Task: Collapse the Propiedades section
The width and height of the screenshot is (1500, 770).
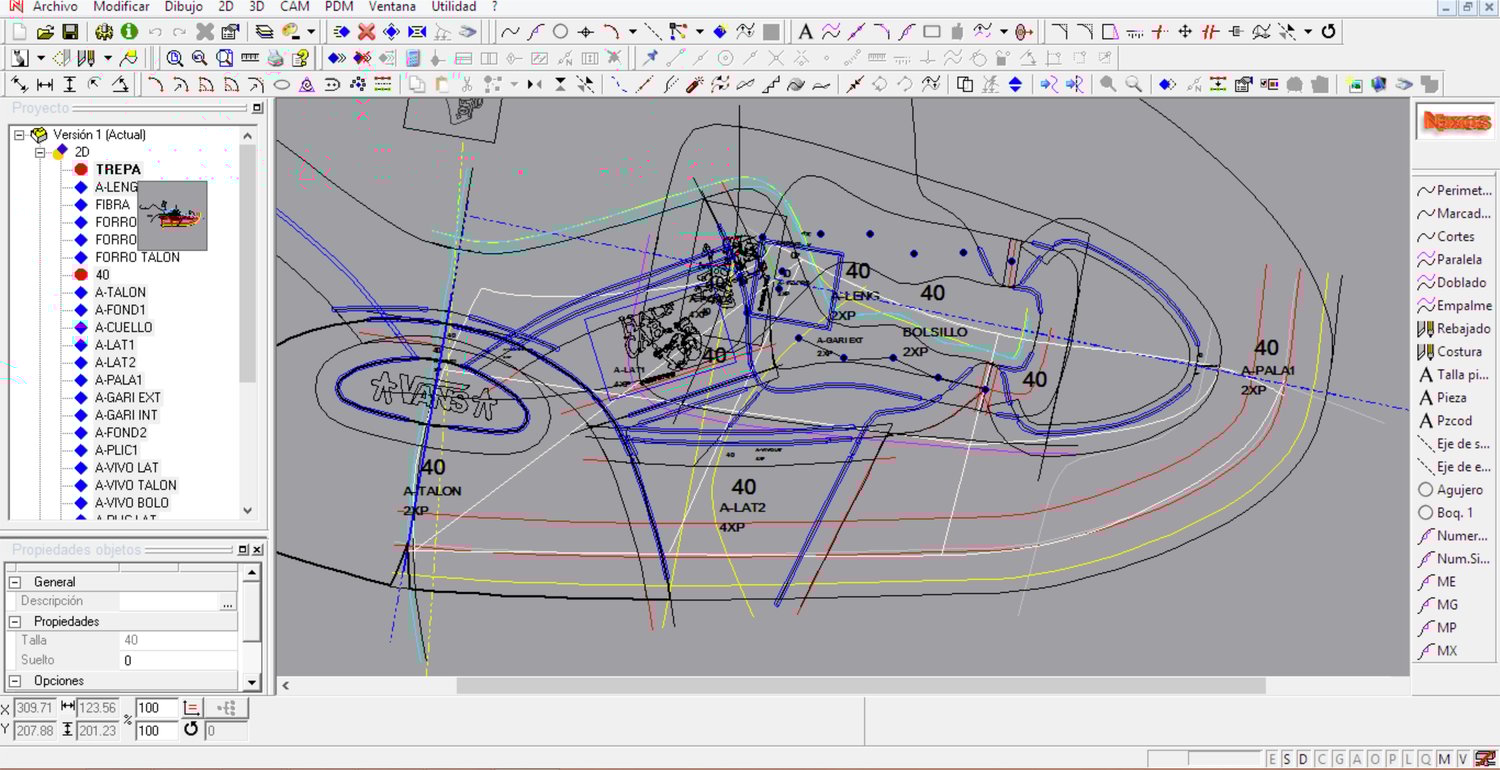Action: pyautogui.click(x=14, y=622)
